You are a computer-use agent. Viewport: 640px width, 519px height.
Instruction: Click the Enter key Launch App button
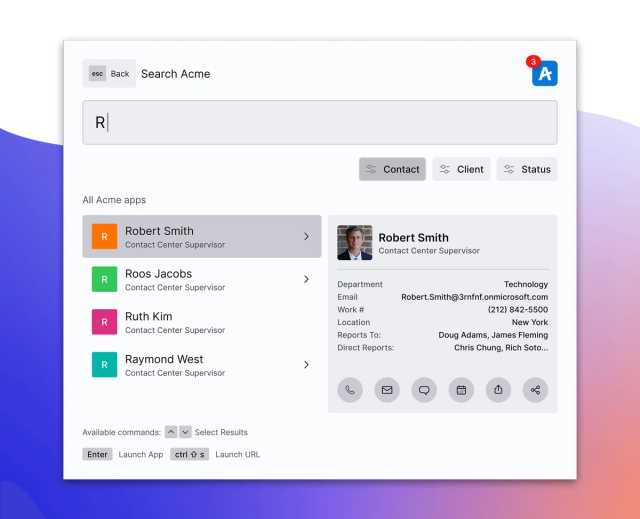click(x=97, y=454)
